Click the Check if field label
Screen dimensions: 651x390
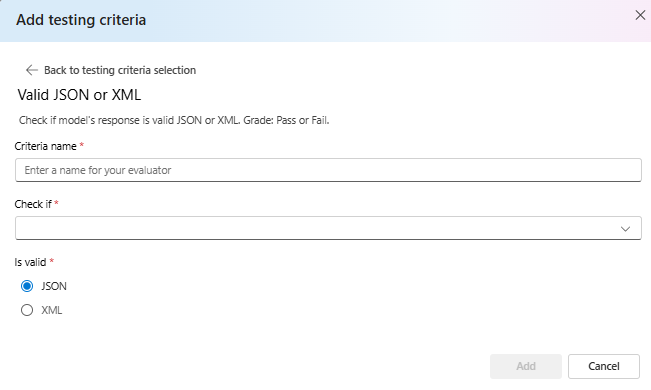33,204
